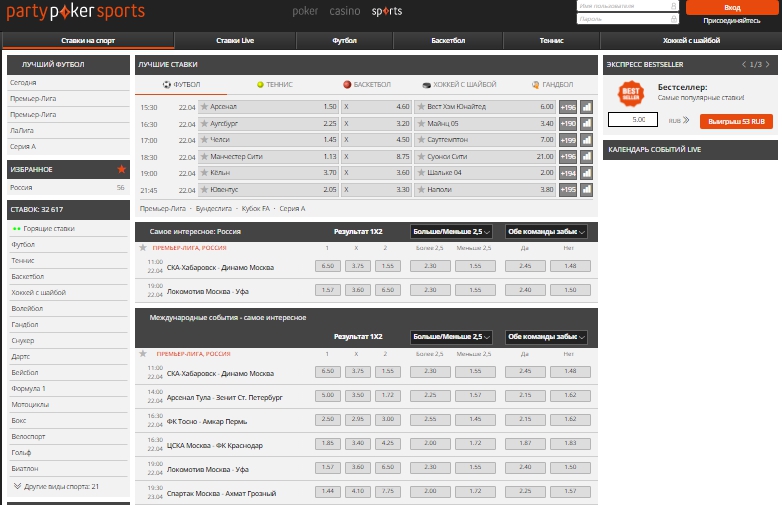Click the basketball icon in the БАСКЕТБОЛ tab
Viewport: 782px width, 505px height.
point(347,85)
